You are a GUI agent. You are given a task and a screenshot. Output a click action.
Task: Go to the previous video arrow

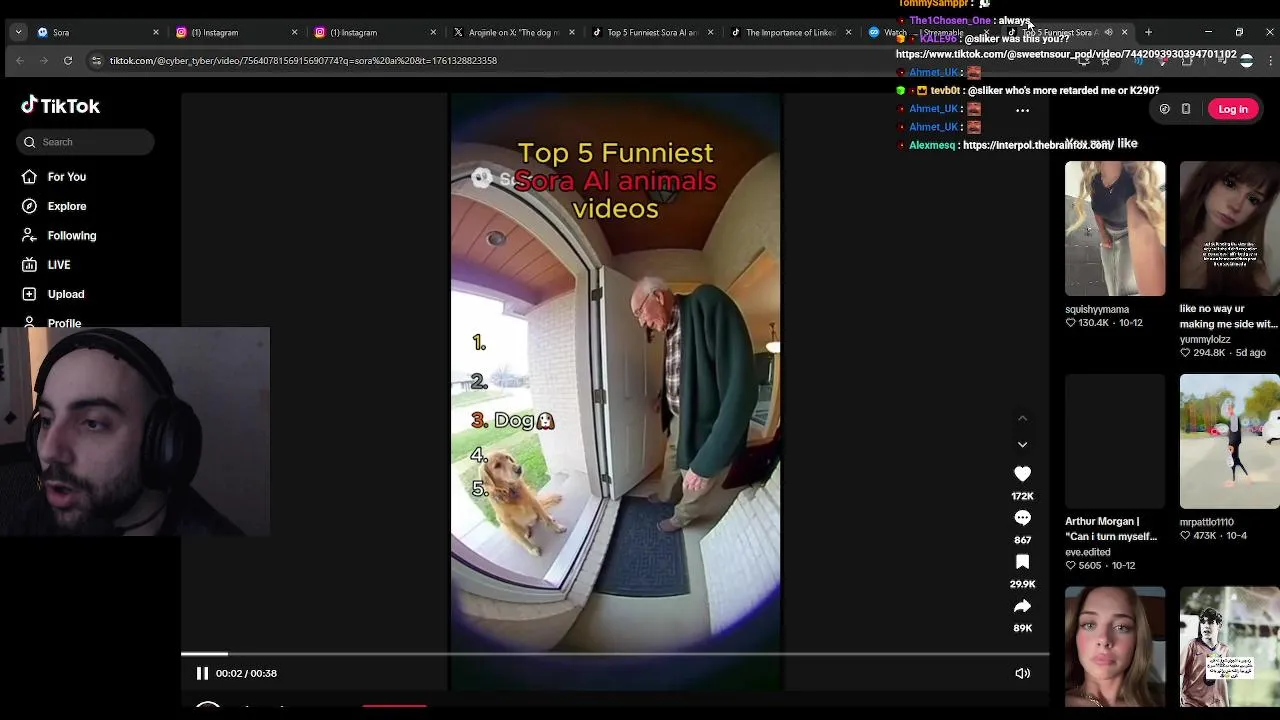pos(1022,418)
